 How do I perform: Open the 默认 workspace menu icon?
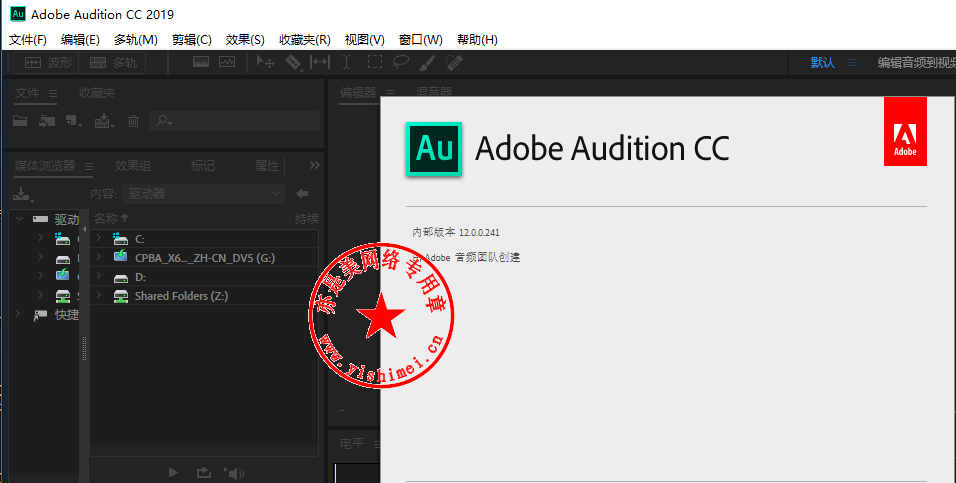pos(852,62)
